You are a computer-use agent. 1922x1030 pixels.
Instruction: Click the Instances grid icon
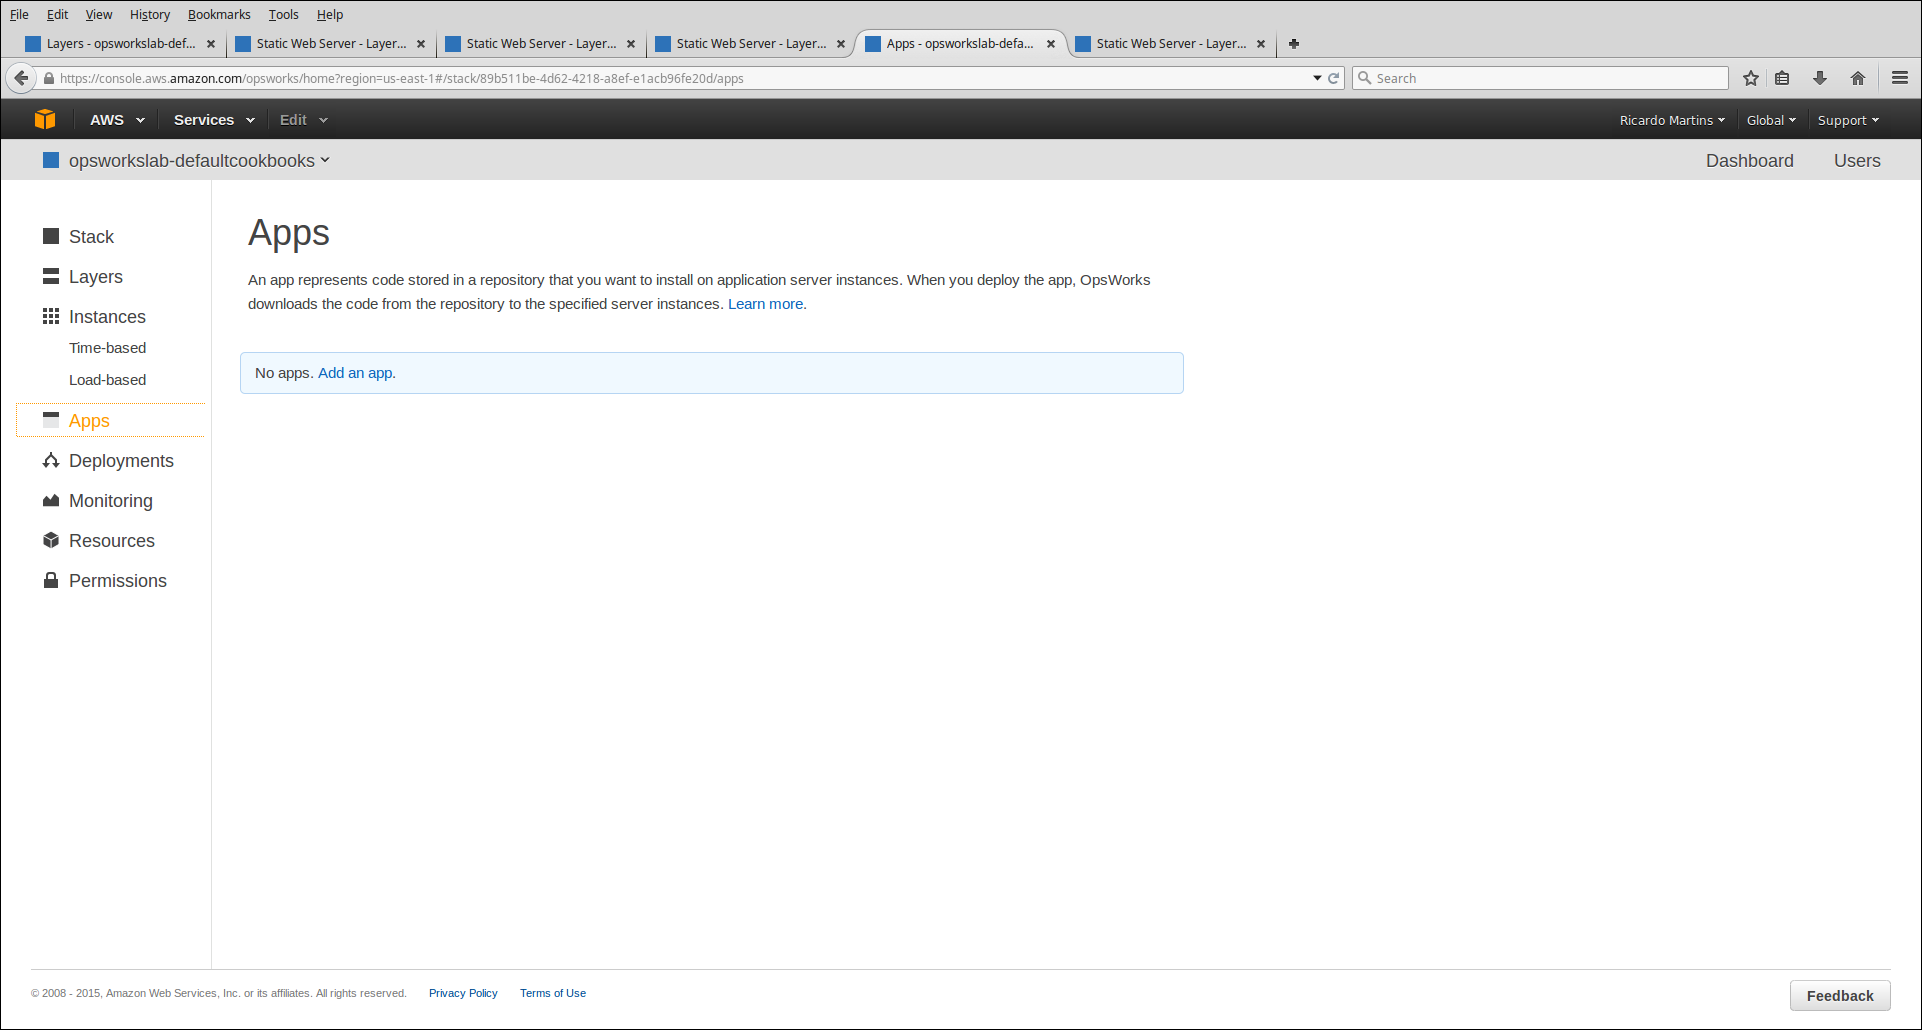(51, 316)
